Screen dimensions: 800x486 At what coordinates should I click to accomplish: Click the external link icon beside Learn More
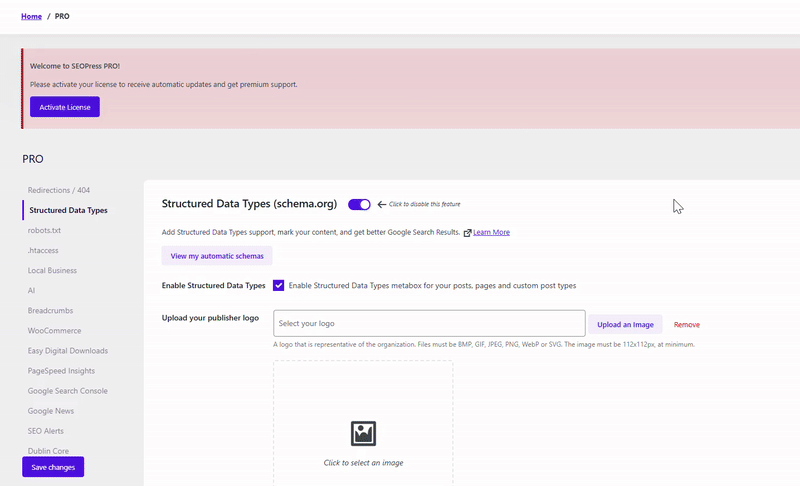coord(467,232)
